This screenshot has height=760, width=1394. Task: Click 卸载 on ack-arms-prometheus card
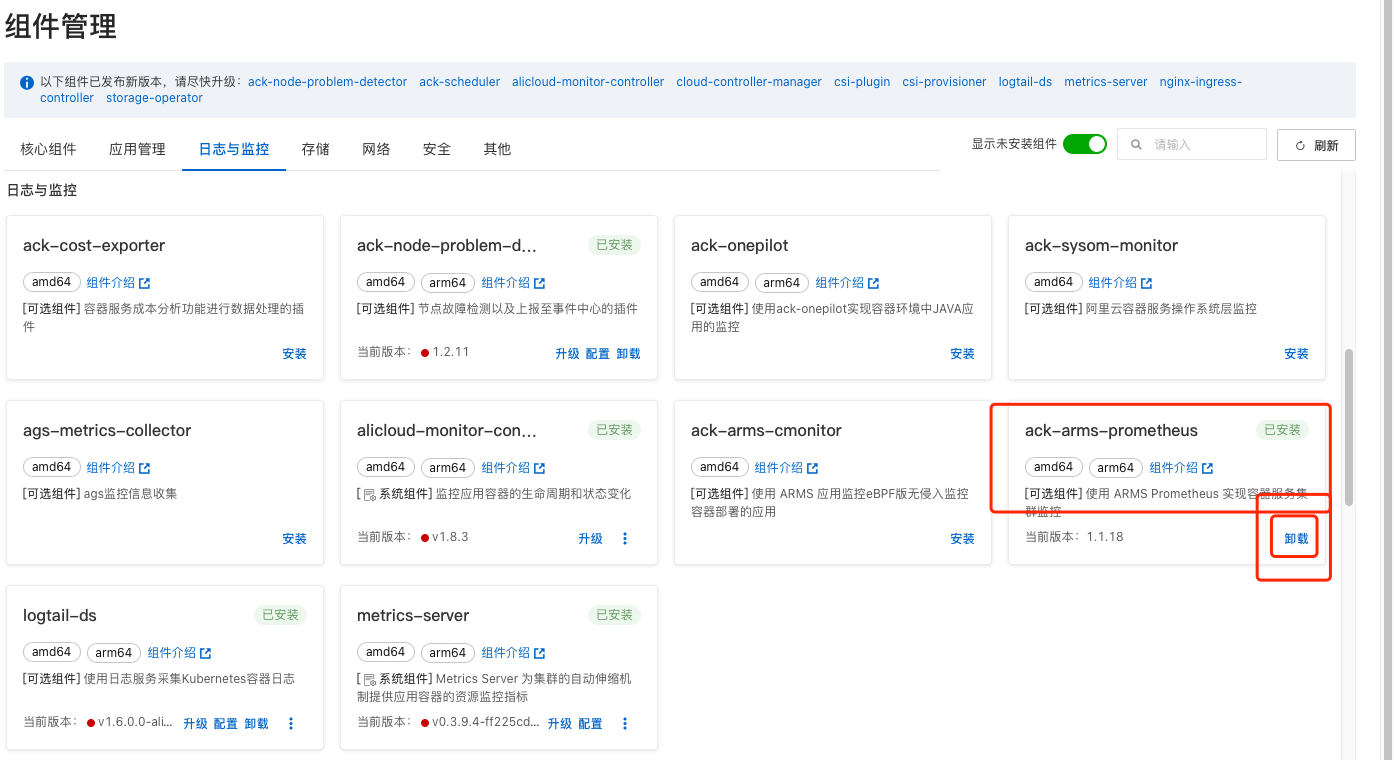(x=1296, y=538)
